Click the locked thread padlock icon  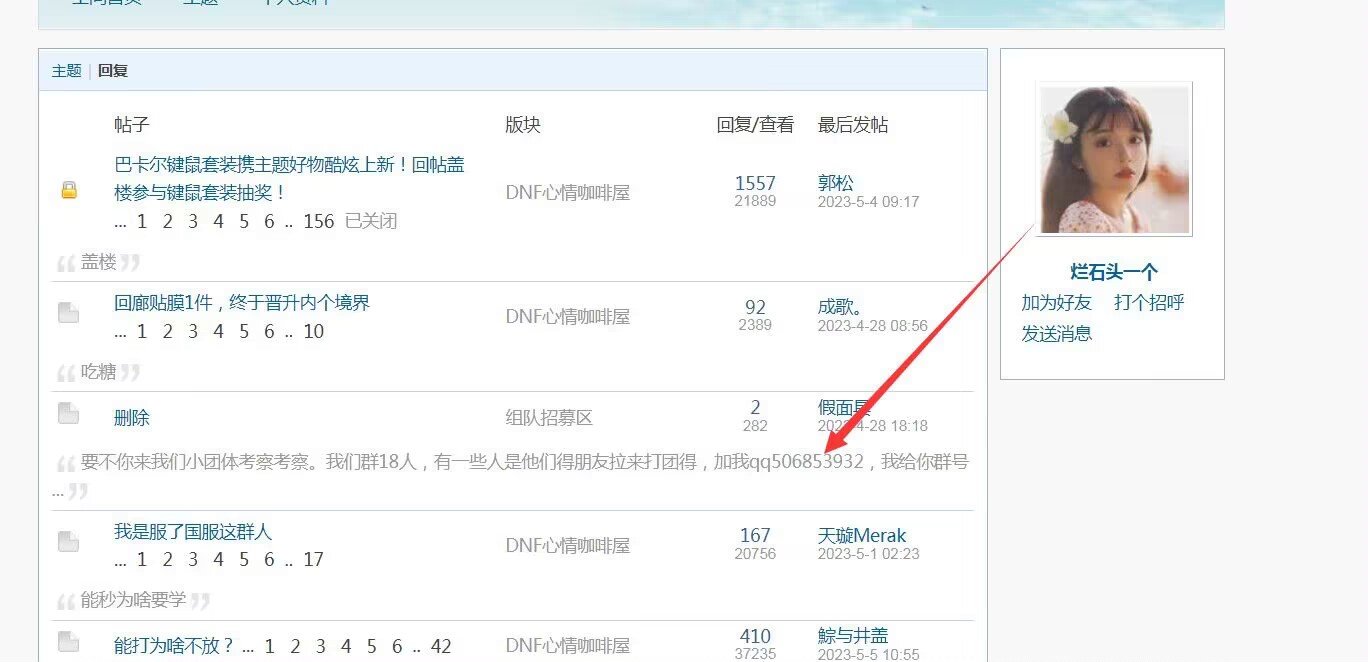click(x=69, y=190)
